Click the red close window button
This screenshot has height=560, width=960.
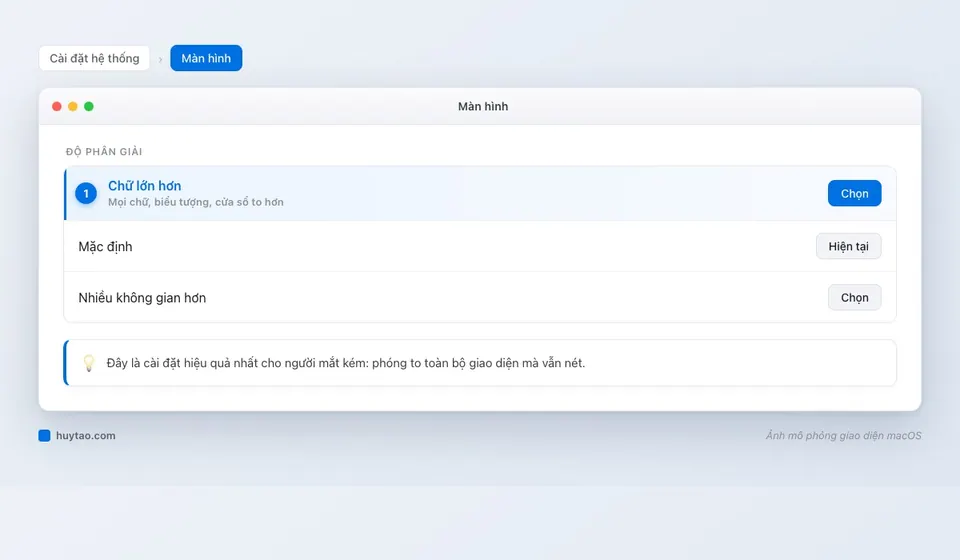[x=57, y=106]
